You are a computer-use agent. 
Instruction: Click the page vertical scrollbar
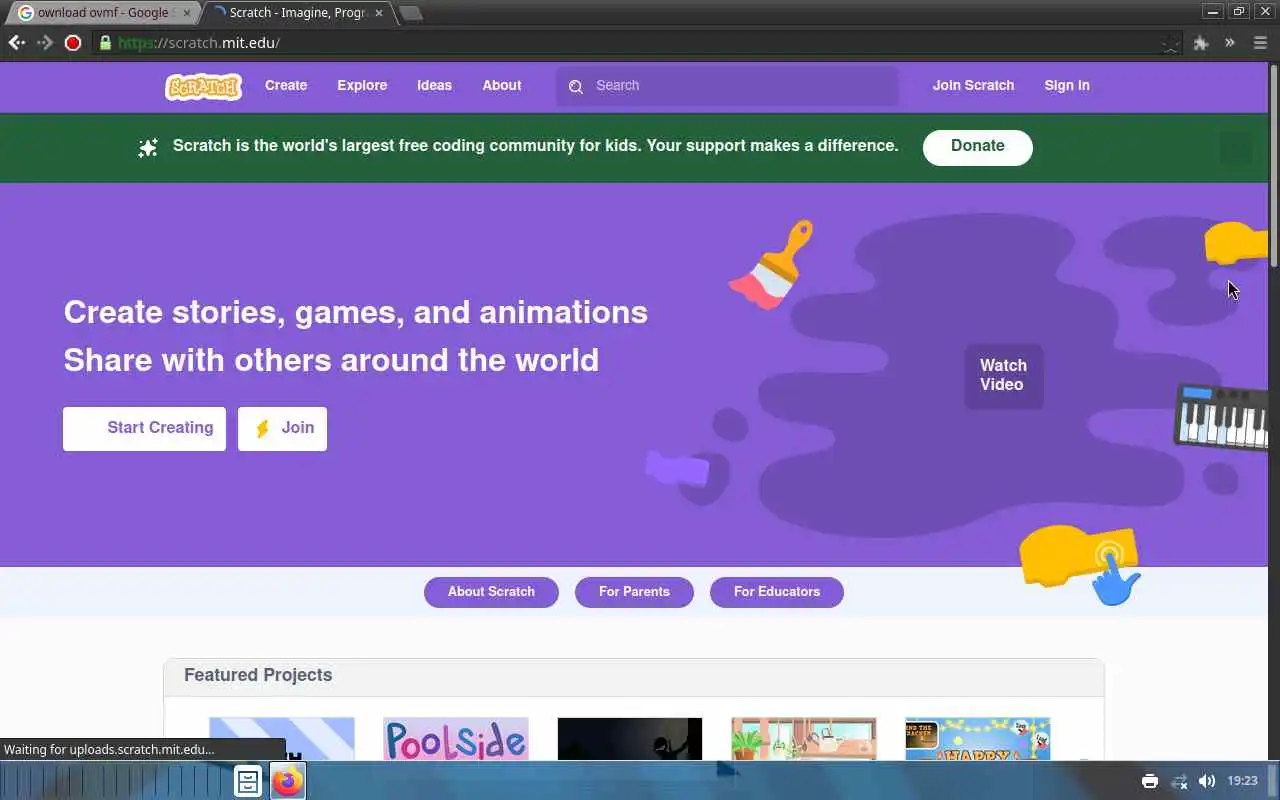point(1274,168)
